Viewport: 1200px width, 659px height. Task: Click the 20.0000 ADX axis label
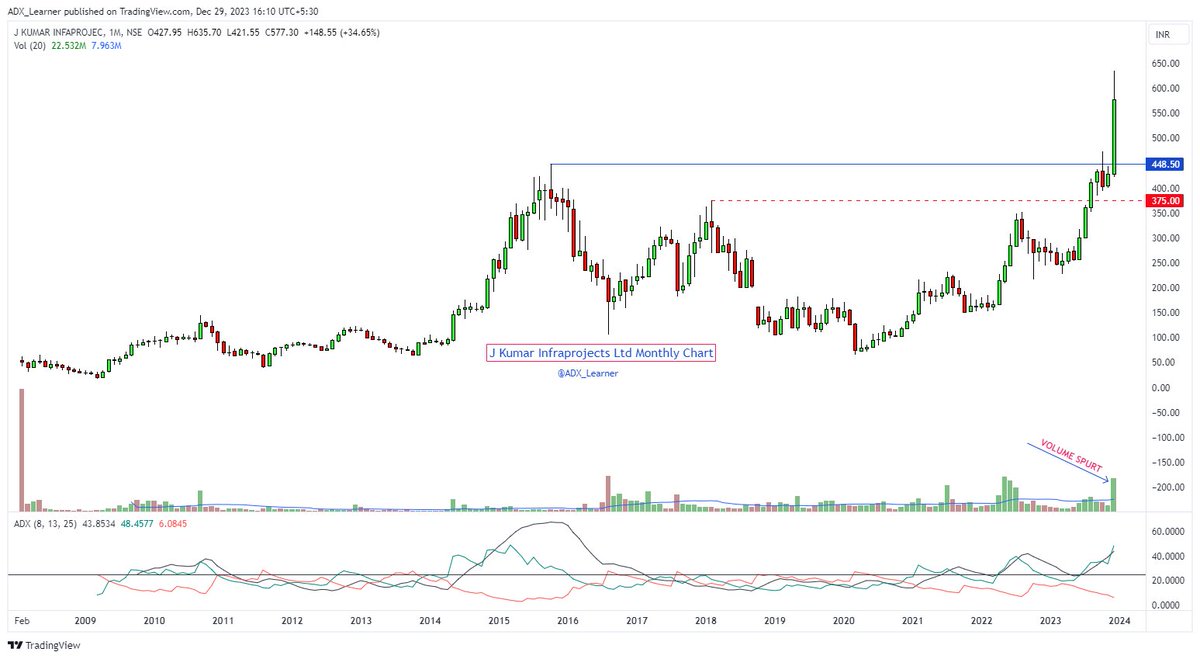(x=1166, y=581)
